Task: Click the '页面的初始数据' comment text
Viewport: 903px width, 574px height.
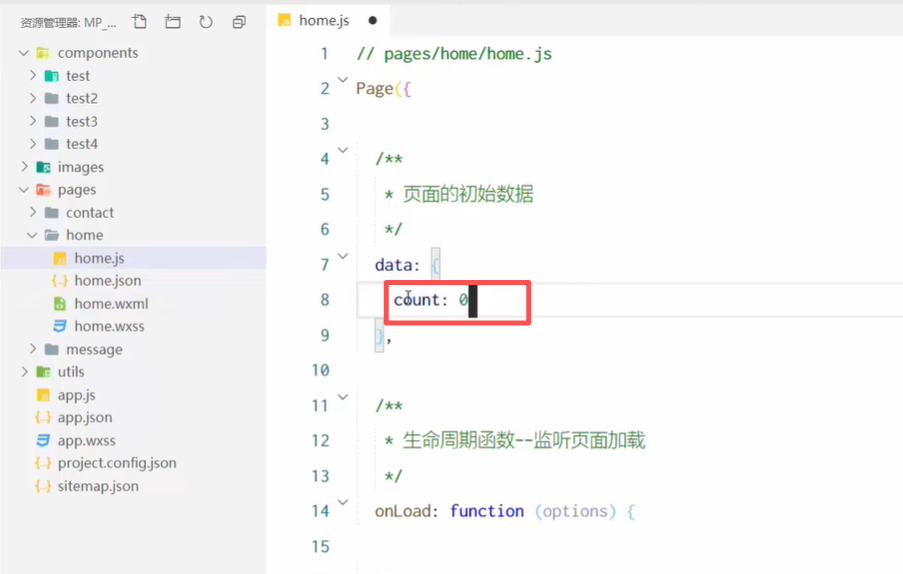Action: pyautogui.click(x=468, y=194)
